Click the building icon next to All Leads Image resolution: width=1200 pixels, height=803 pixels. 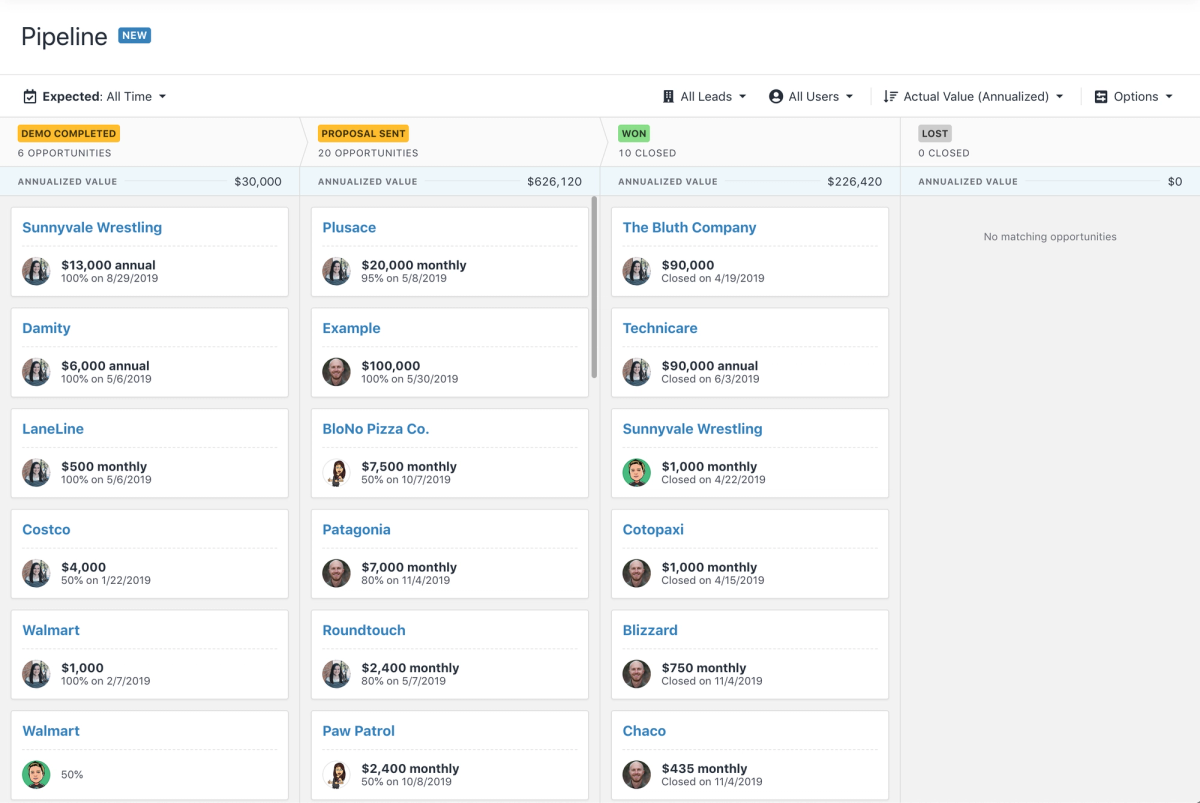click(x=669, y=97)
